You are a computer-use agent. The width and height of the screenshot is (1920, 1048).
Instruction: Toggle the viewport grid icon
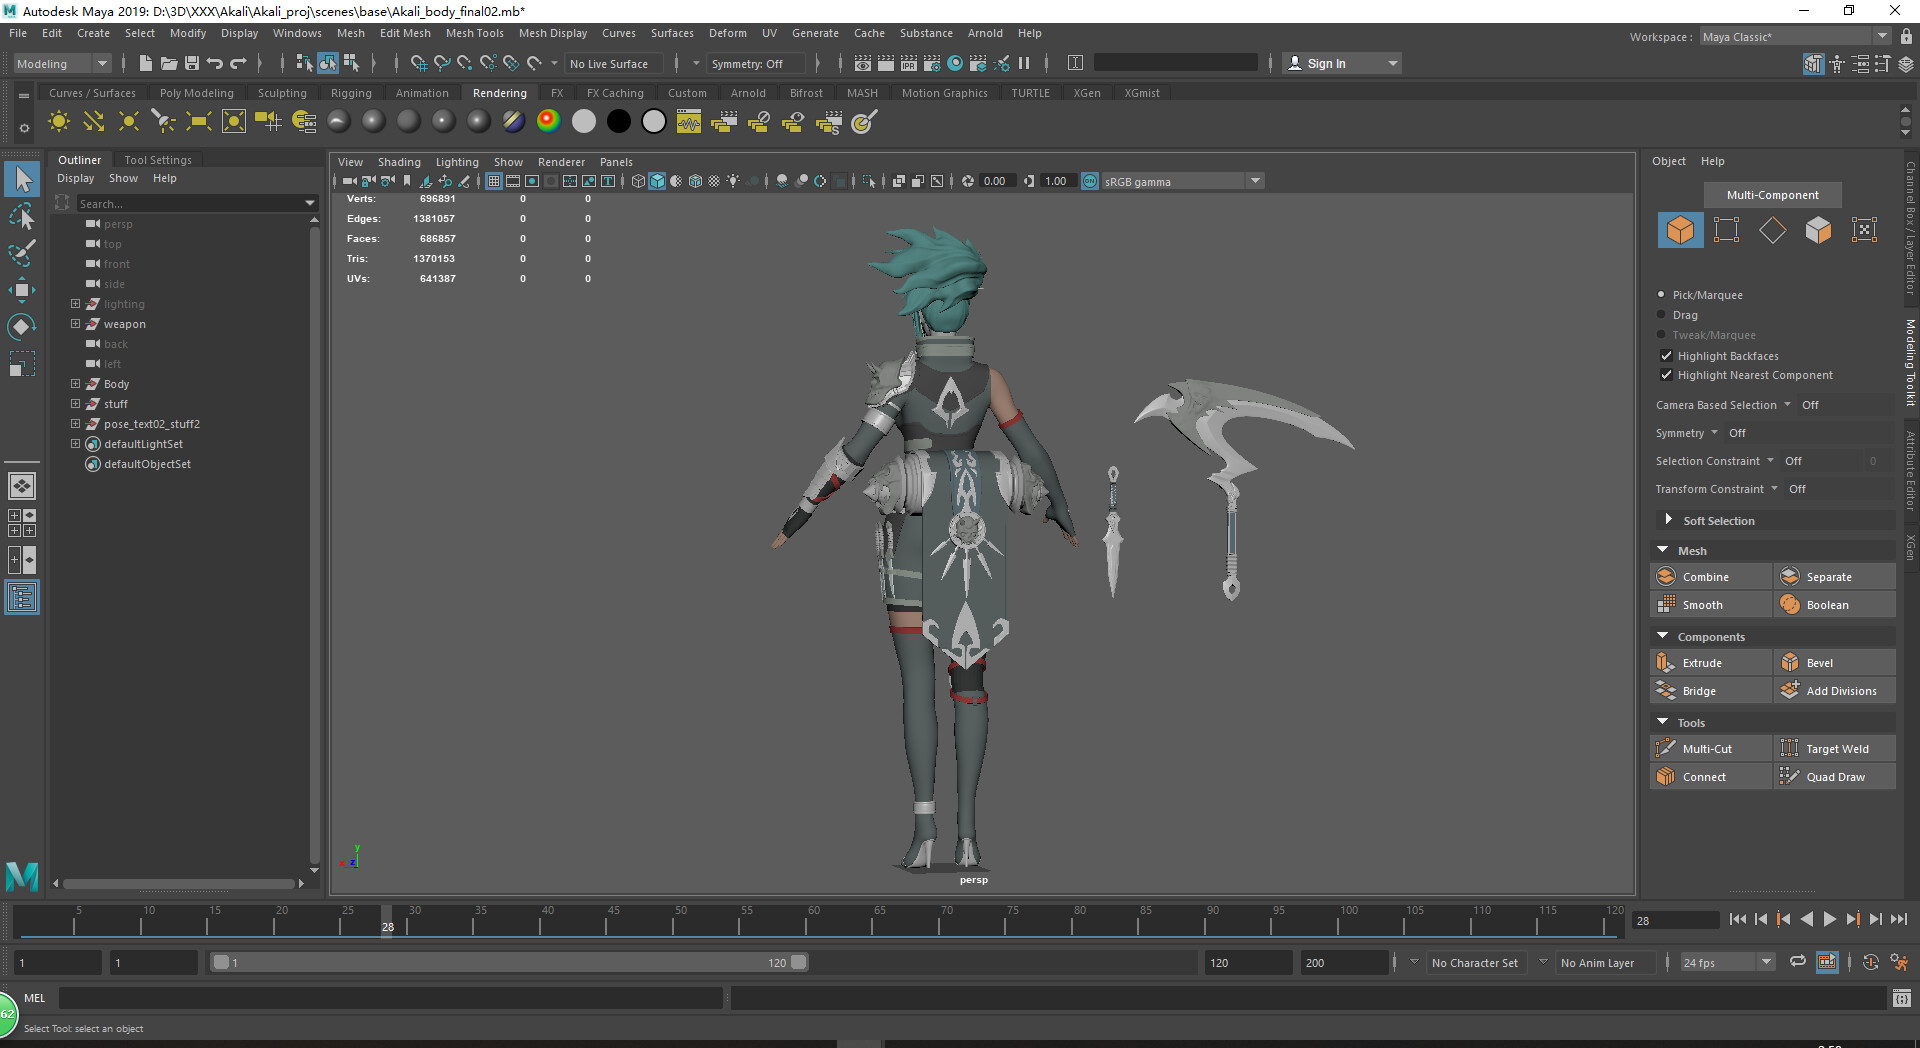(494, 181)
